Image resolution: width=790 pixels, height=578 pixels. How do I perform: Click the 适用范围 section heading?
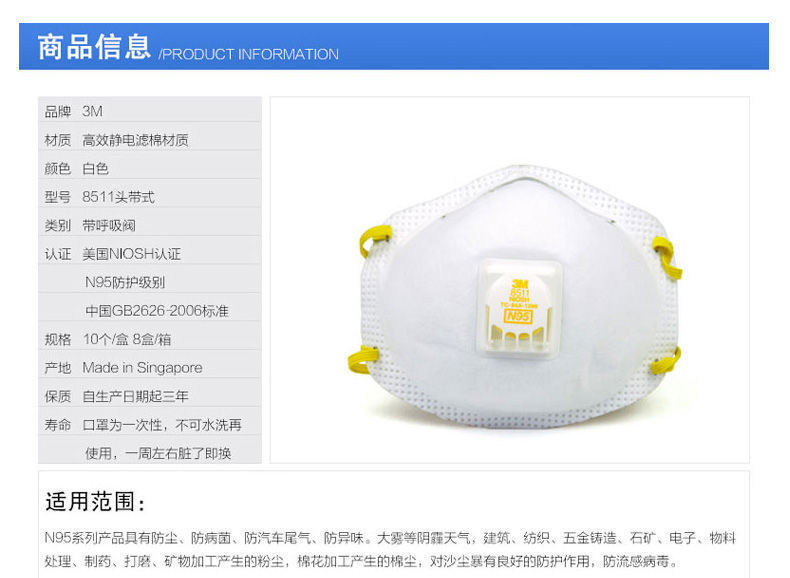point(96,501)
